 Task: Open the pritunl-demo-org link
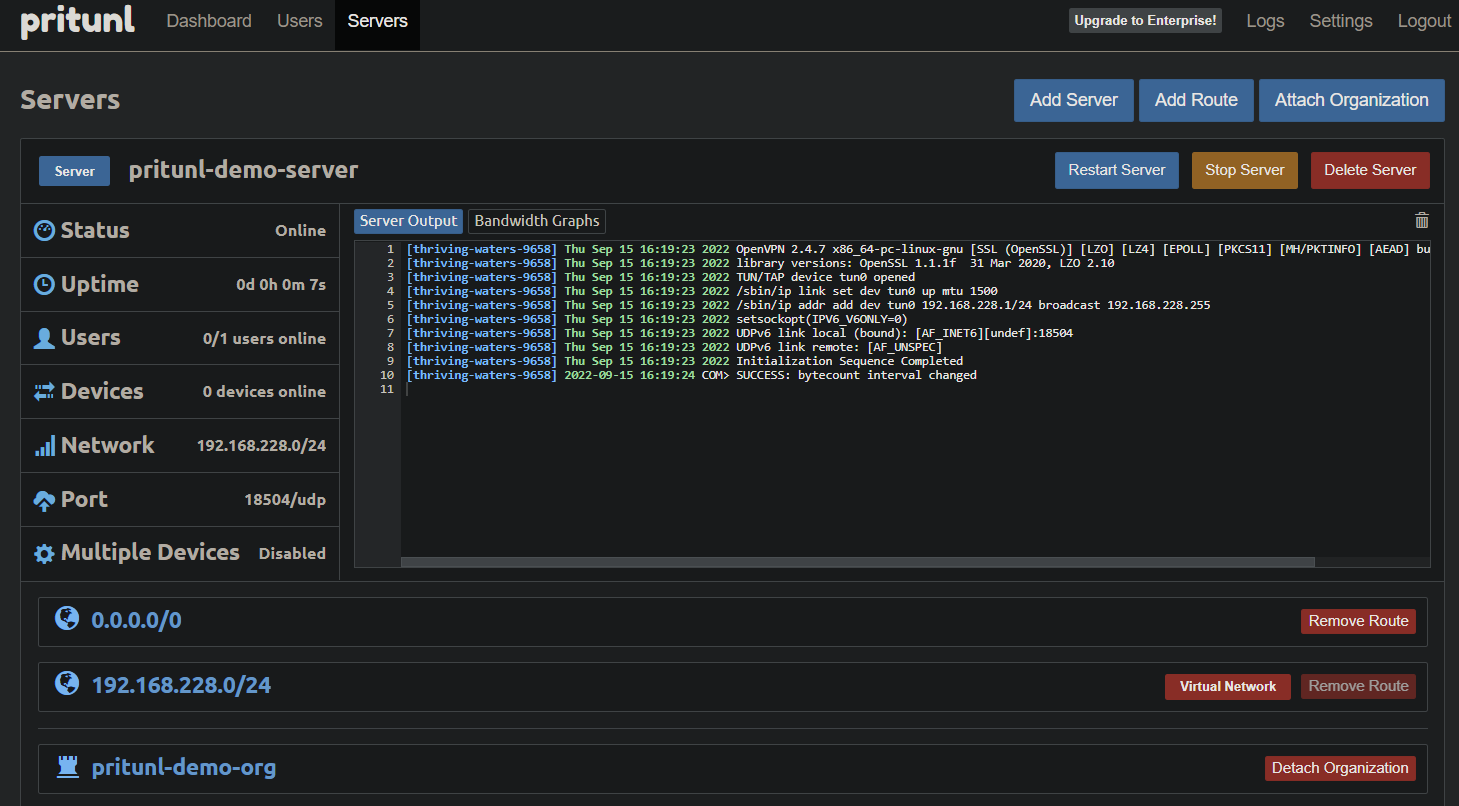[184, 768]
